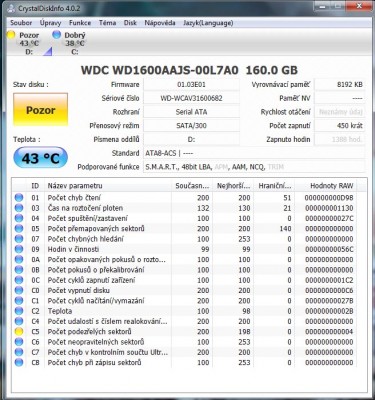Click the yellow Pozor disk D: status icon
This screenshot has width=375, height=400.
tap(11, 35)
